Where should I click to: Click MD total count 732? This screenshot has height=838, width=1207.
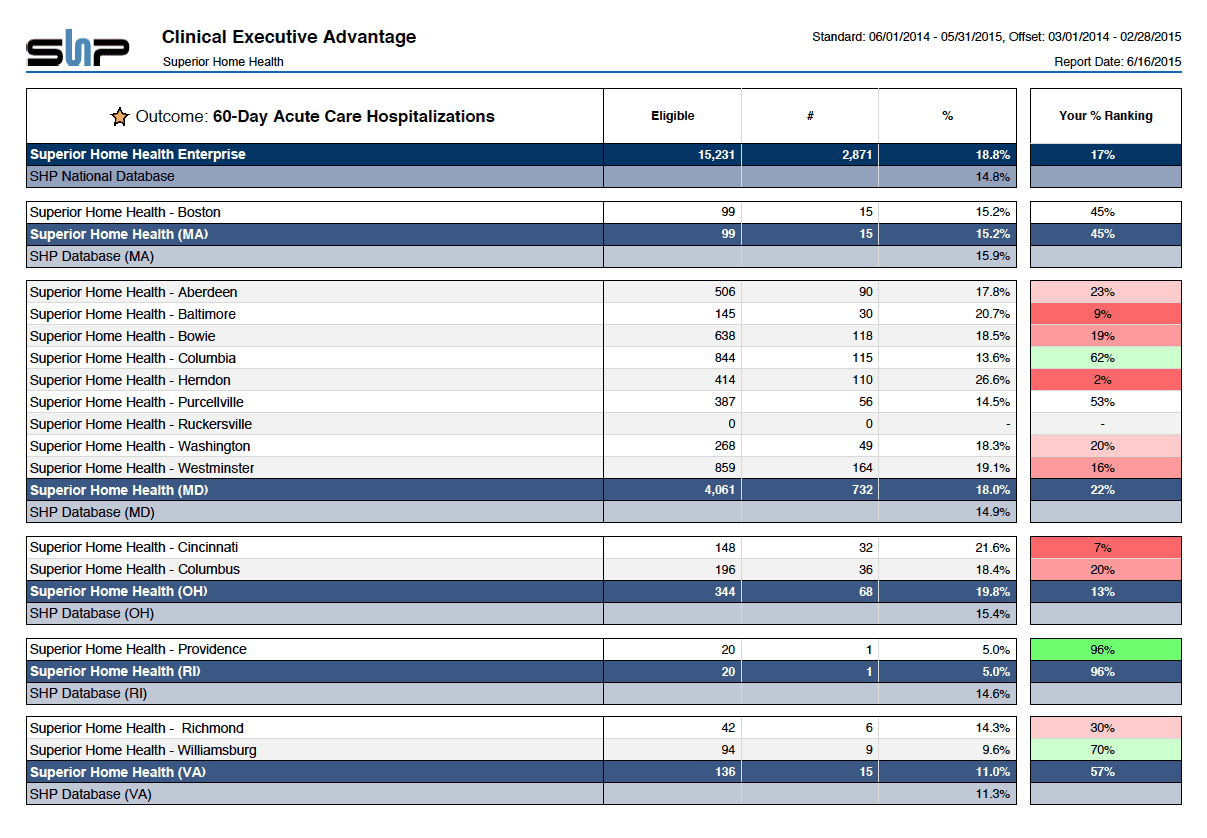coord(862,490)
